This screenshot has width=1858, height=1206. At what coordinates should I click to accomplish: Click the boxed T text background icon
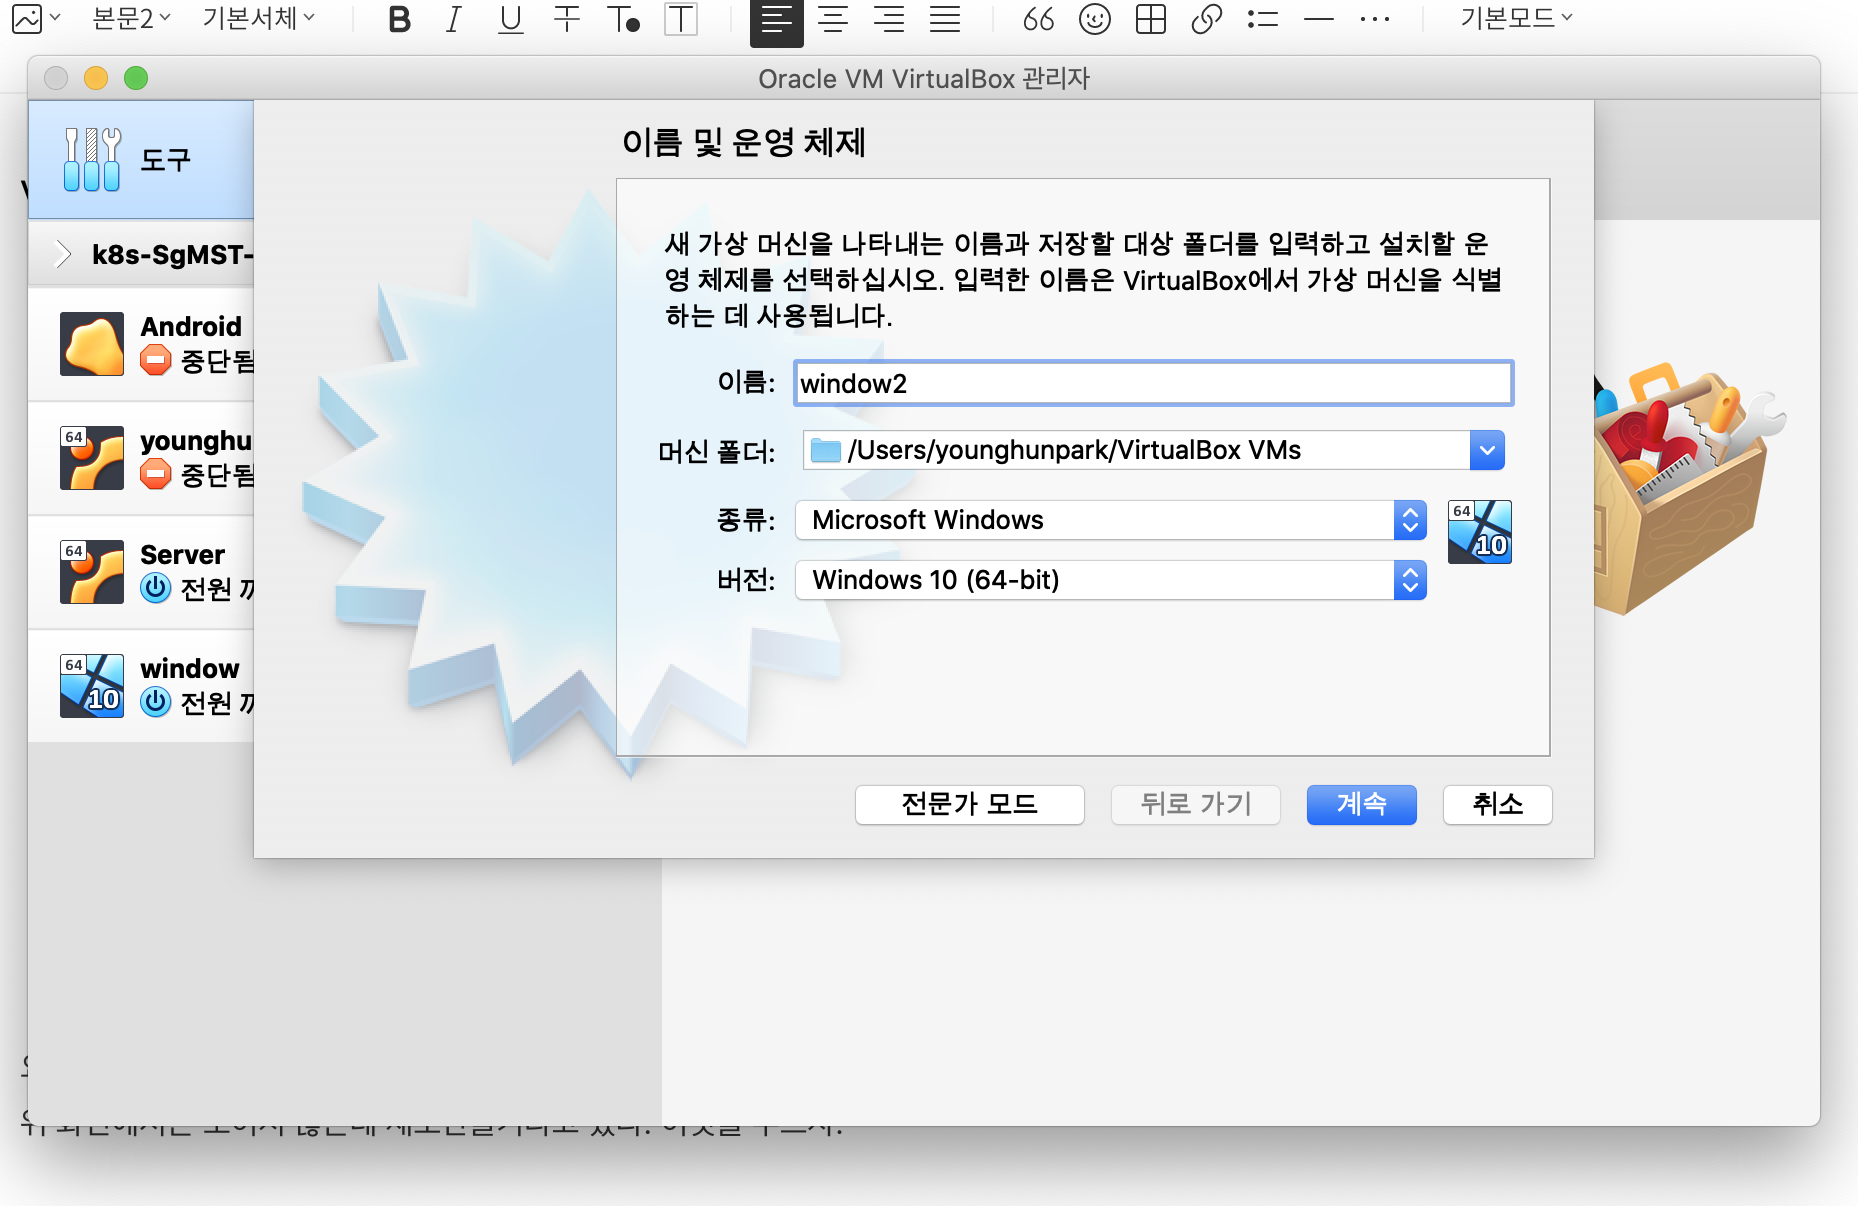pos(681,19)
